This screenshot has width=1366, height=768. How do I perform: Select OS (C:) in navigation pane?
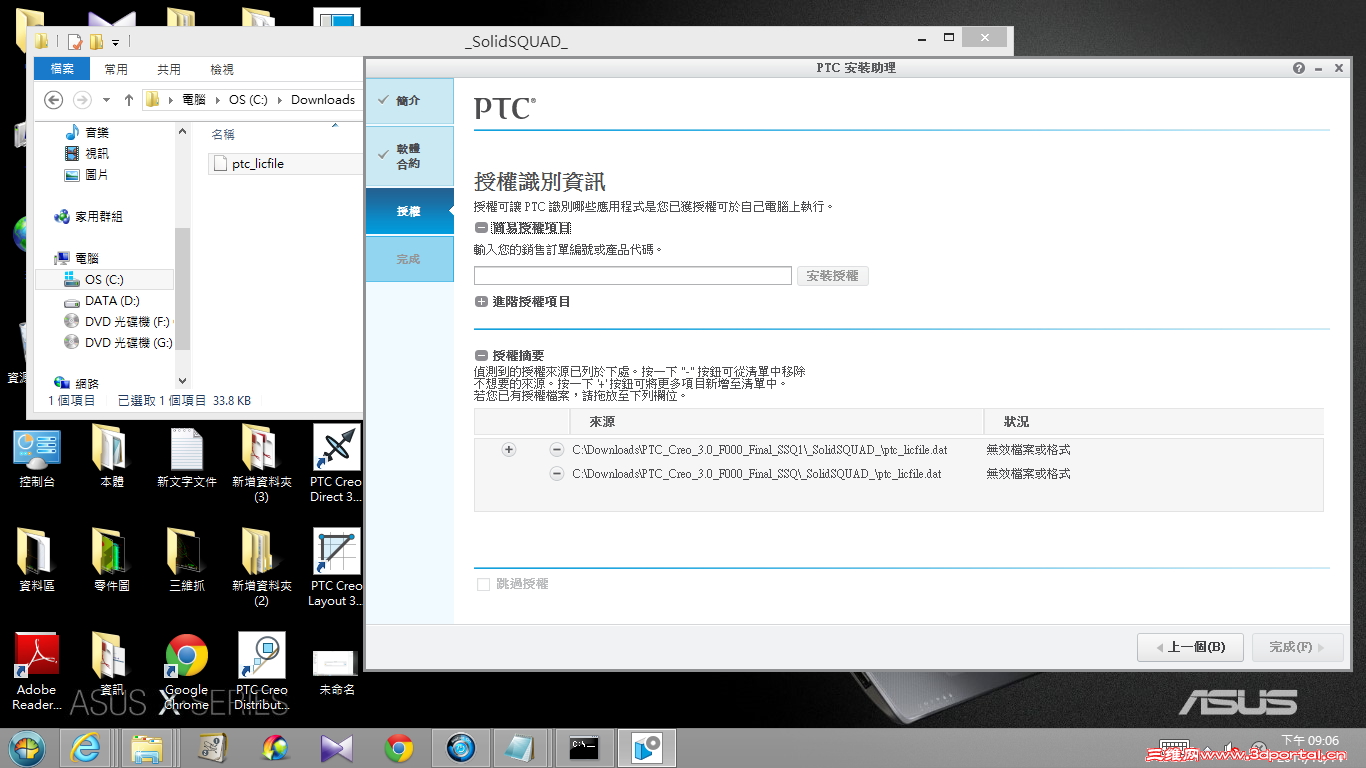pos(104,280)
